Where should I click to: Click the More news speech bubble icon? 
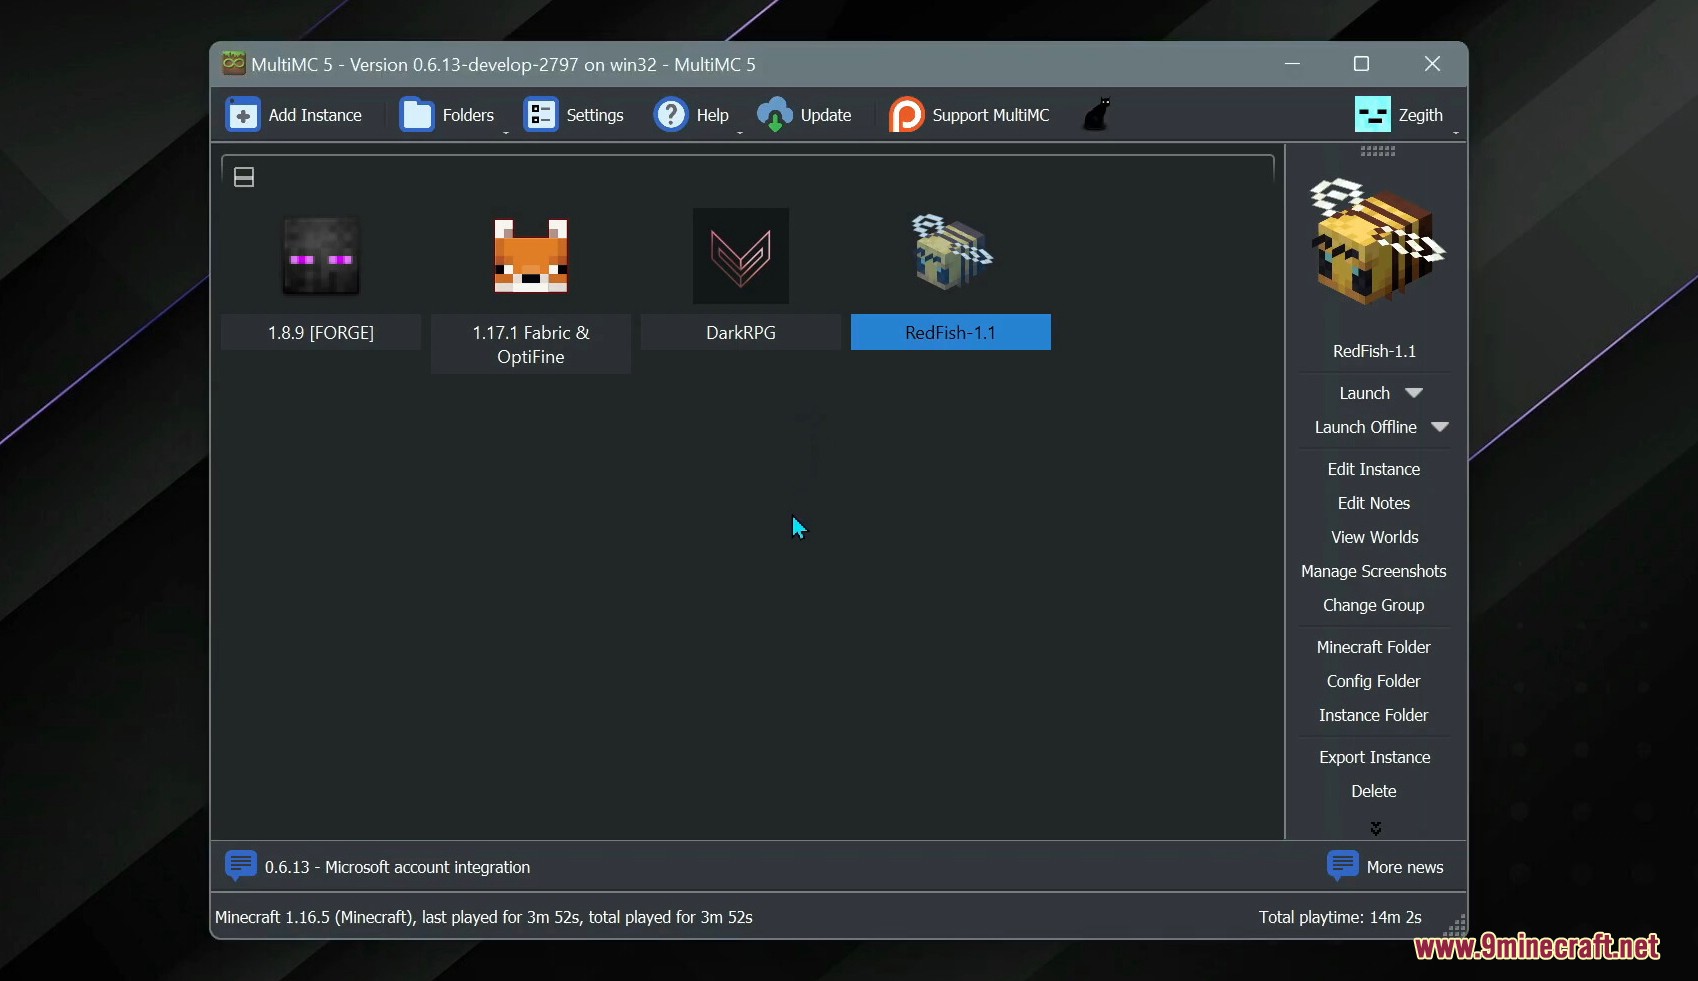click(1343, 866)
